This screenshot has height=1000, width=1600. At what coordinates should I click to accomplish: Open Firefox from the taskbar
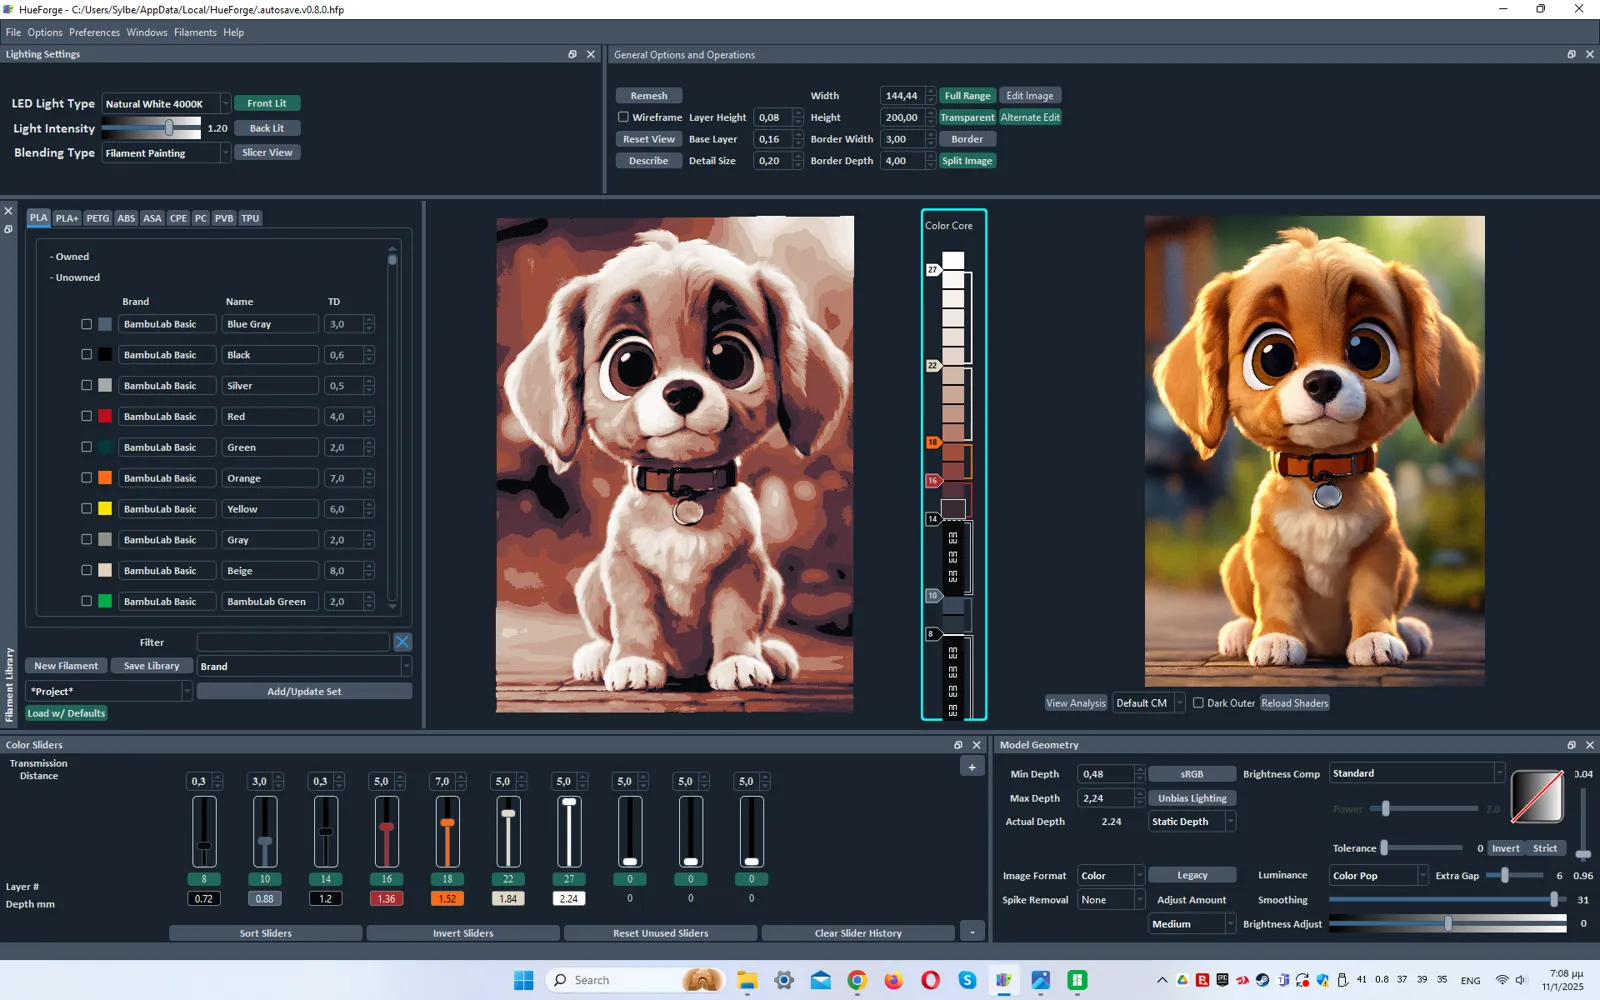point(893,980)
